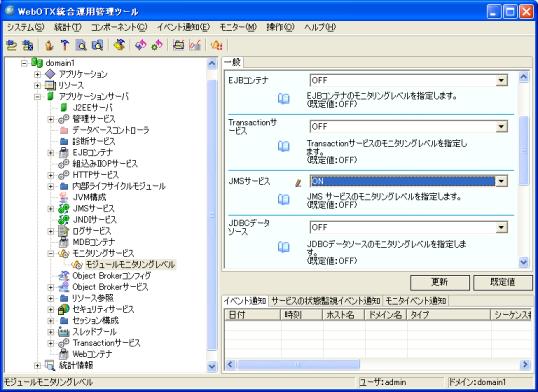Click the 診断サービス blue folder icon
Viewport: 538px width, 392px height.
pos(64,141)
